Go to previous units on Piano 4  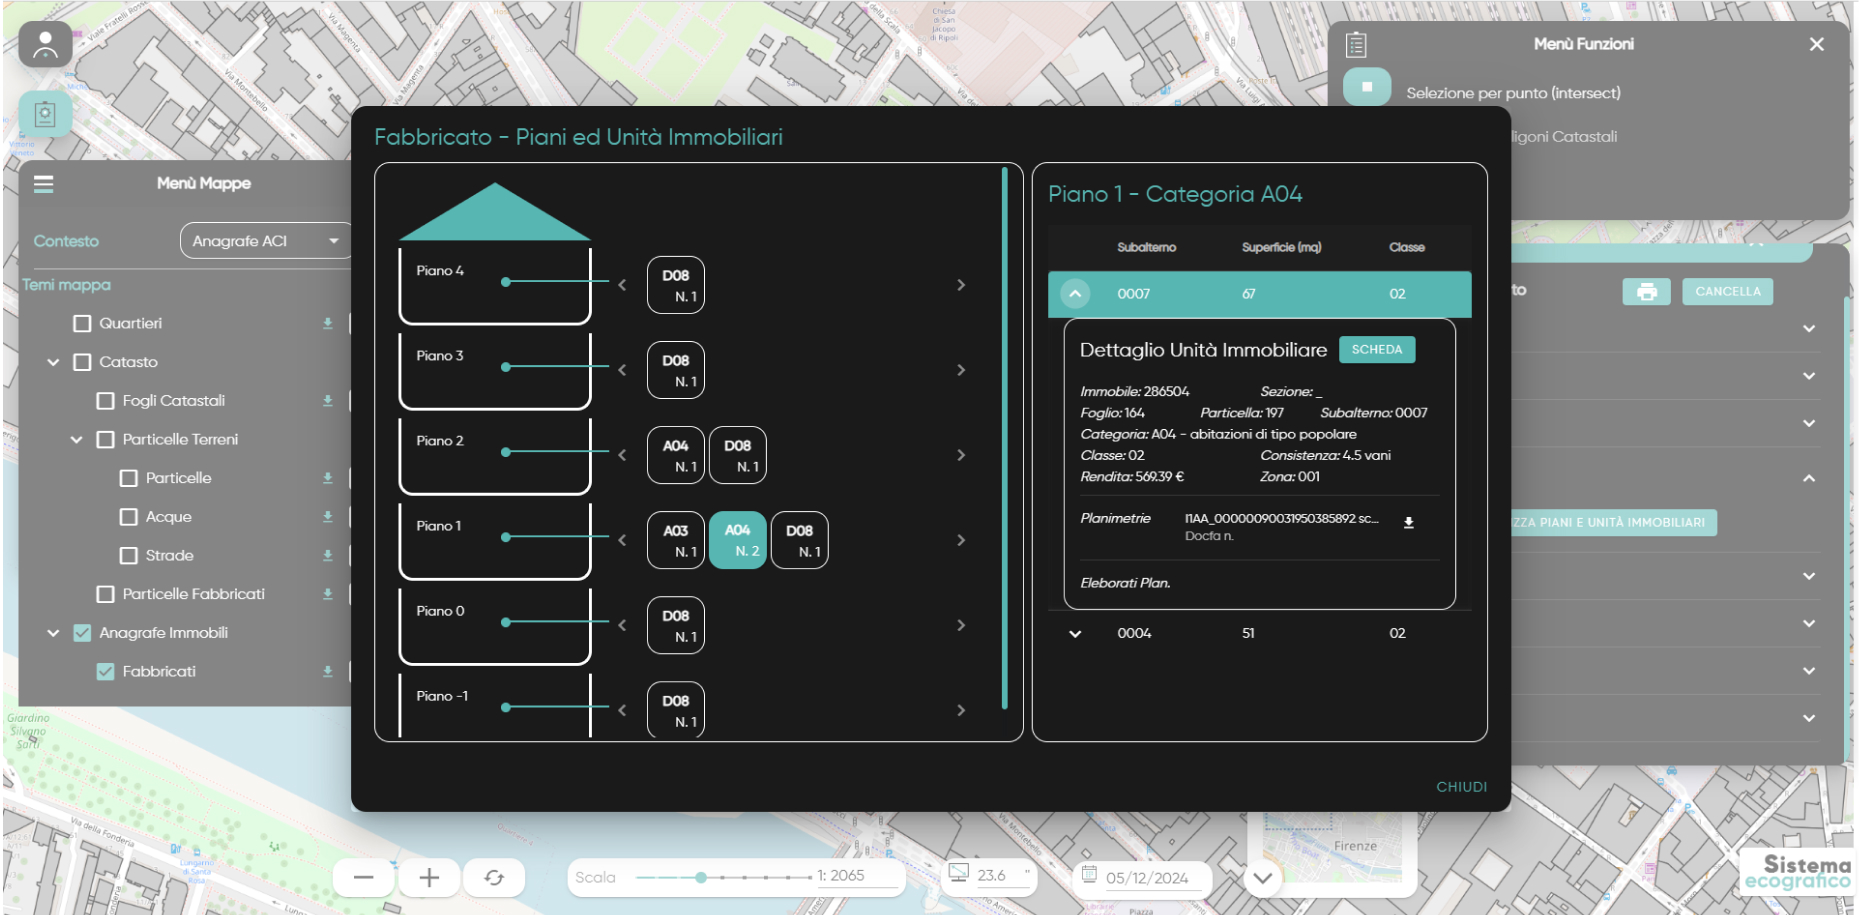click(622, 285)
